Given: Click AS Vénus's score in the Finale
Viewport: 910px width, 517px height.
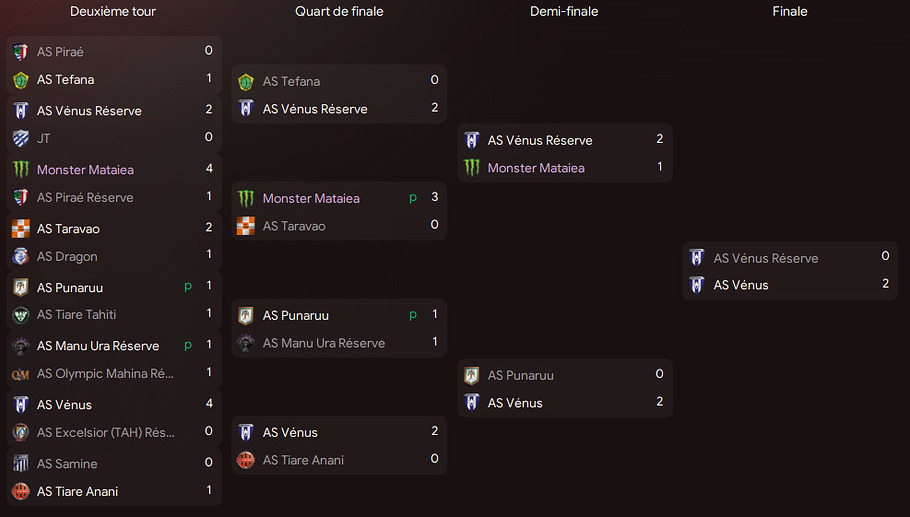Looking at the screenshot, I should [885, 285].
